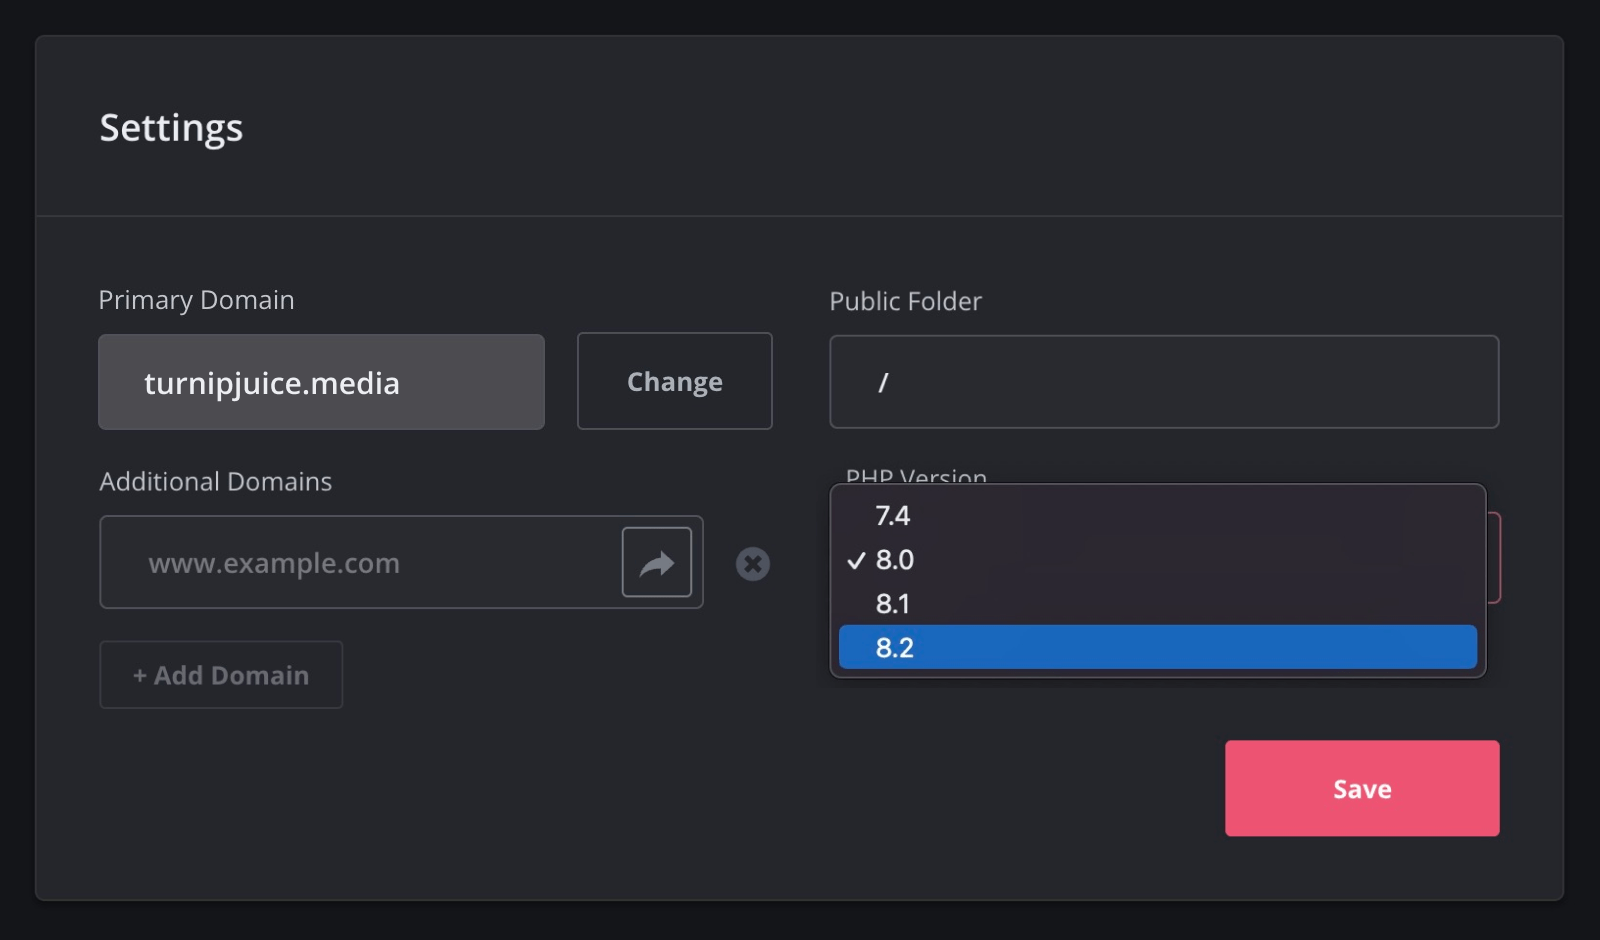Screen dimensions: 1600x940
Task: Save the settings with the Save button
Action: (x=1362, y=788)
